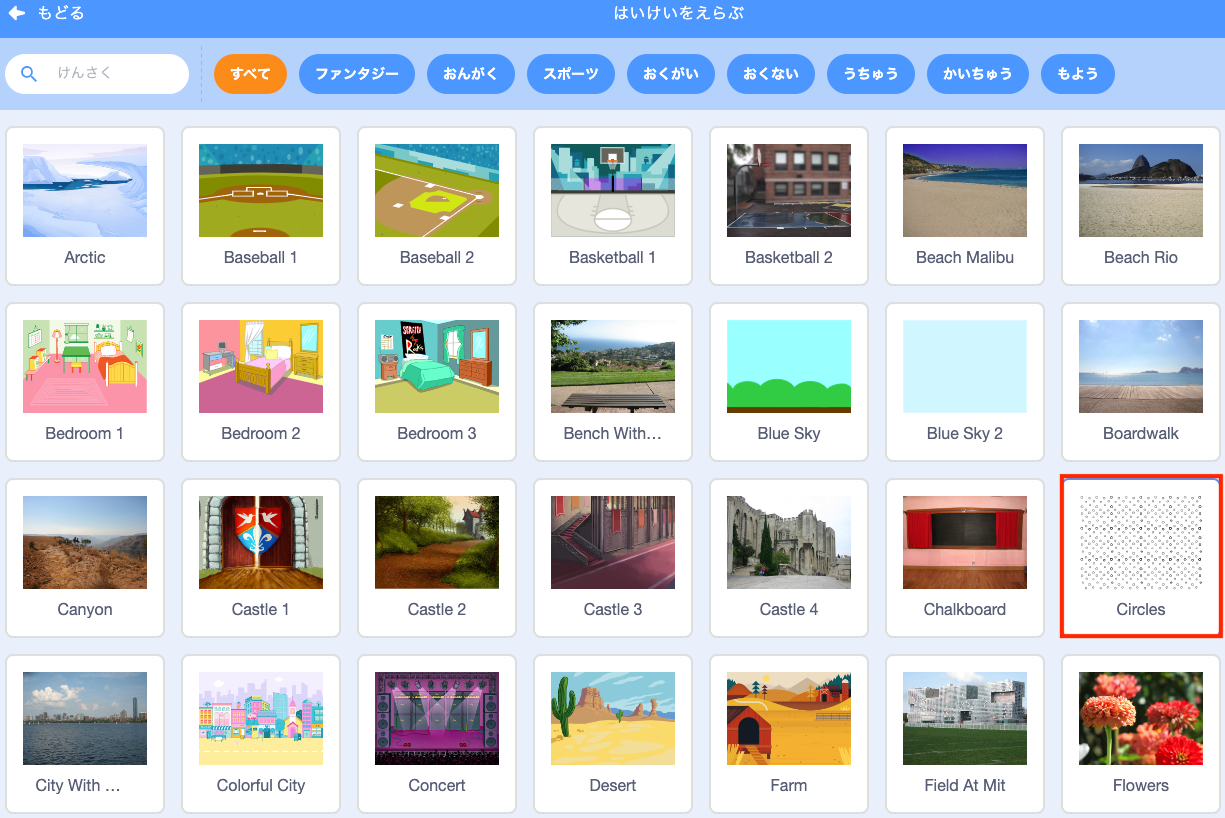
Task: Choose the Castle 2 backdrop
Action: tap(437, 558)
